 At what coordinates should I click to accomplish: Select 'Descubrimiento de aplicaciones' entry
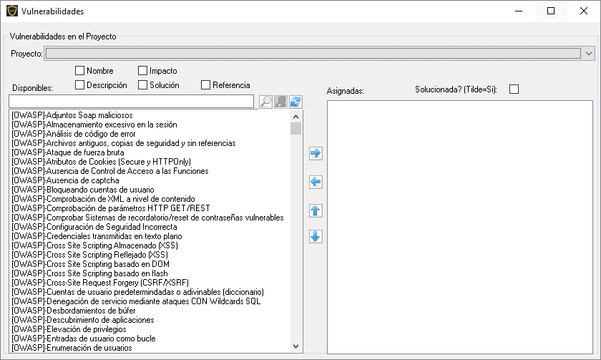pyautogui.click(x=83, y=320)
